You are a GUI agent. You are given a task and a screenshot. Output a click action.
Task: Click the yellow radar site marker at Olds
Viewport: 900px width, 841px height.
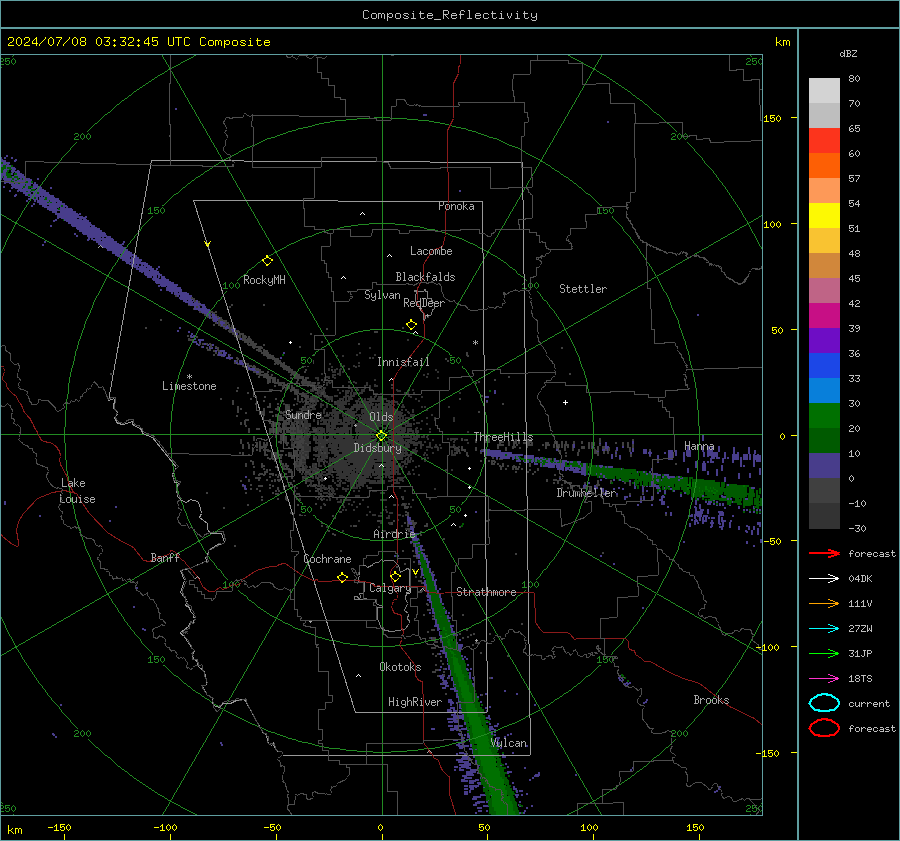pyautogui.click(x=381, y=436)
